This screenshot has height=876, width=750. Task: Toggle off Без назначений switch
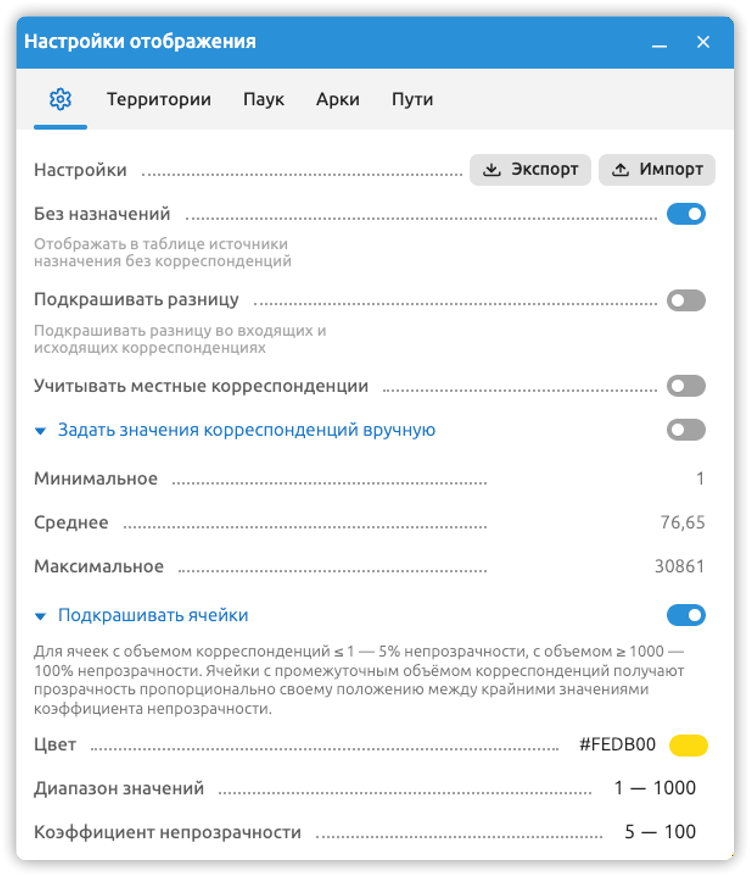tap(686, 214)
